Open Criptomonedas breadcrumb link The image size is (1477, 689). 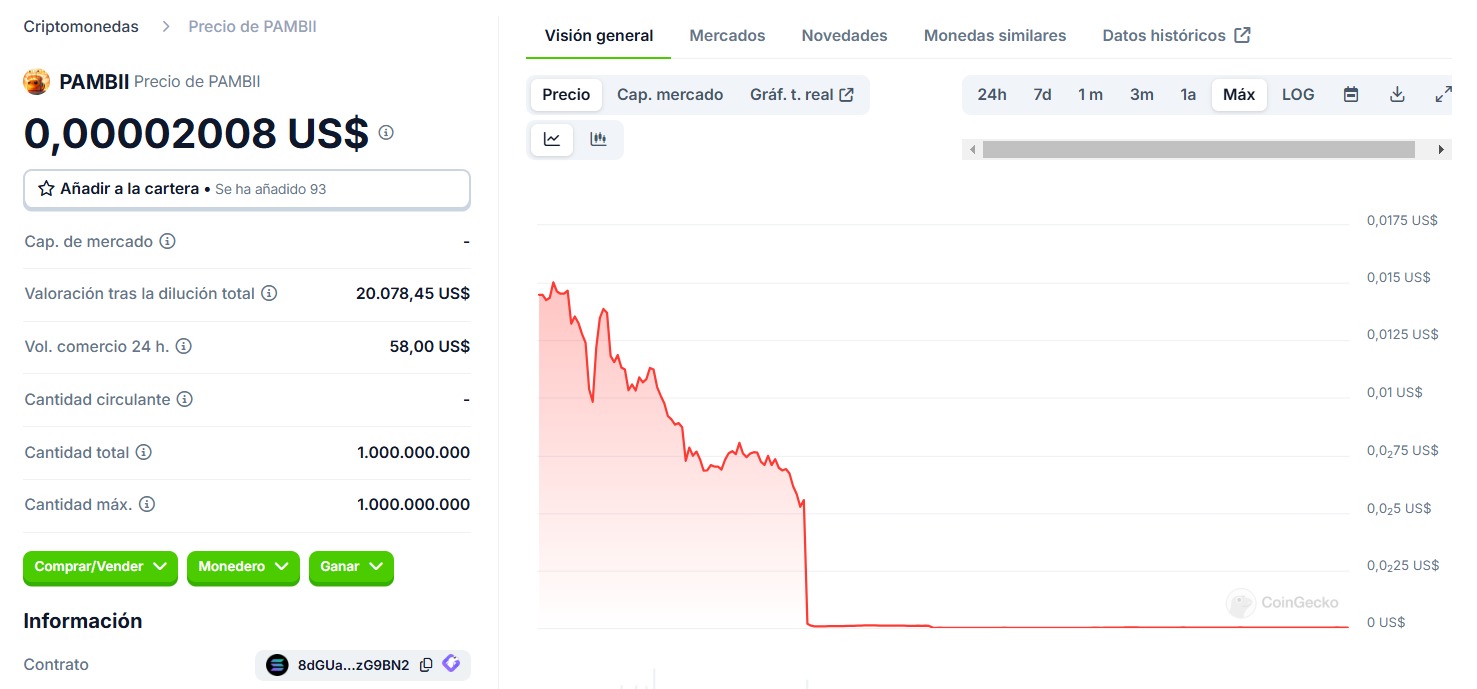tap(81, 27)
